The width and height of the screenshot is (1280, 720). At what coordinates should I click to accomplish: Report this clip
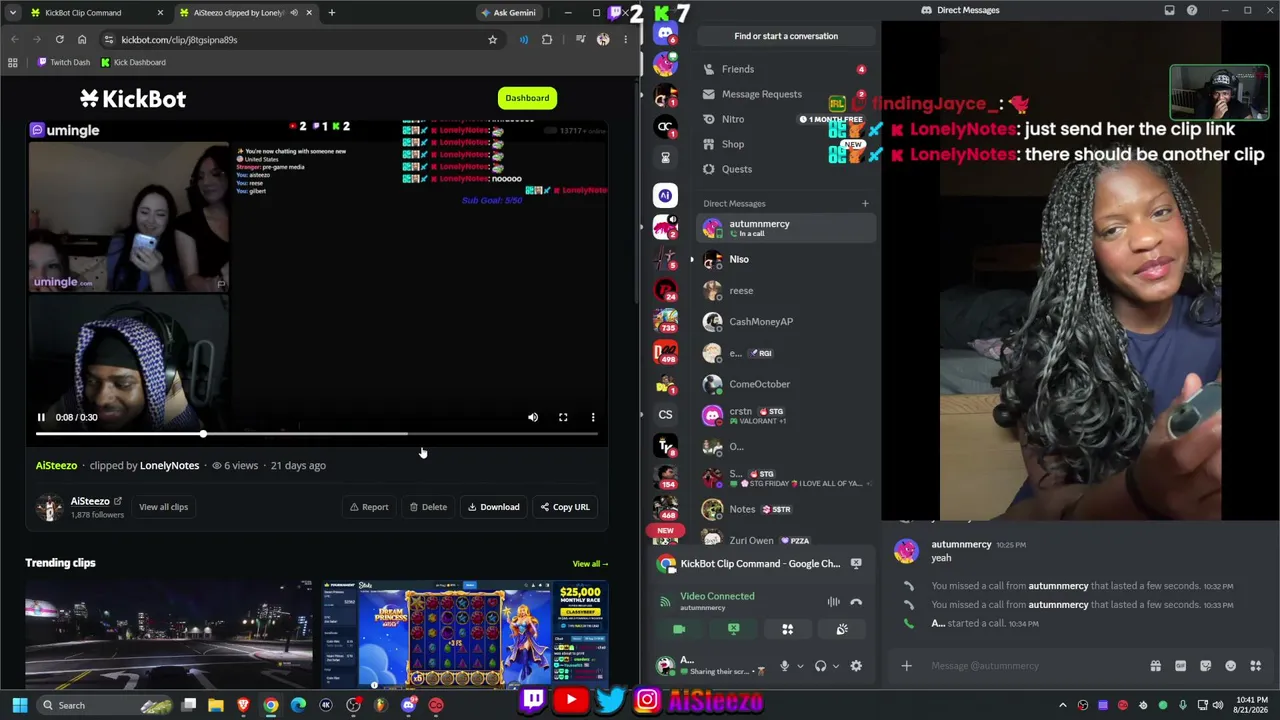coord(369,507)
